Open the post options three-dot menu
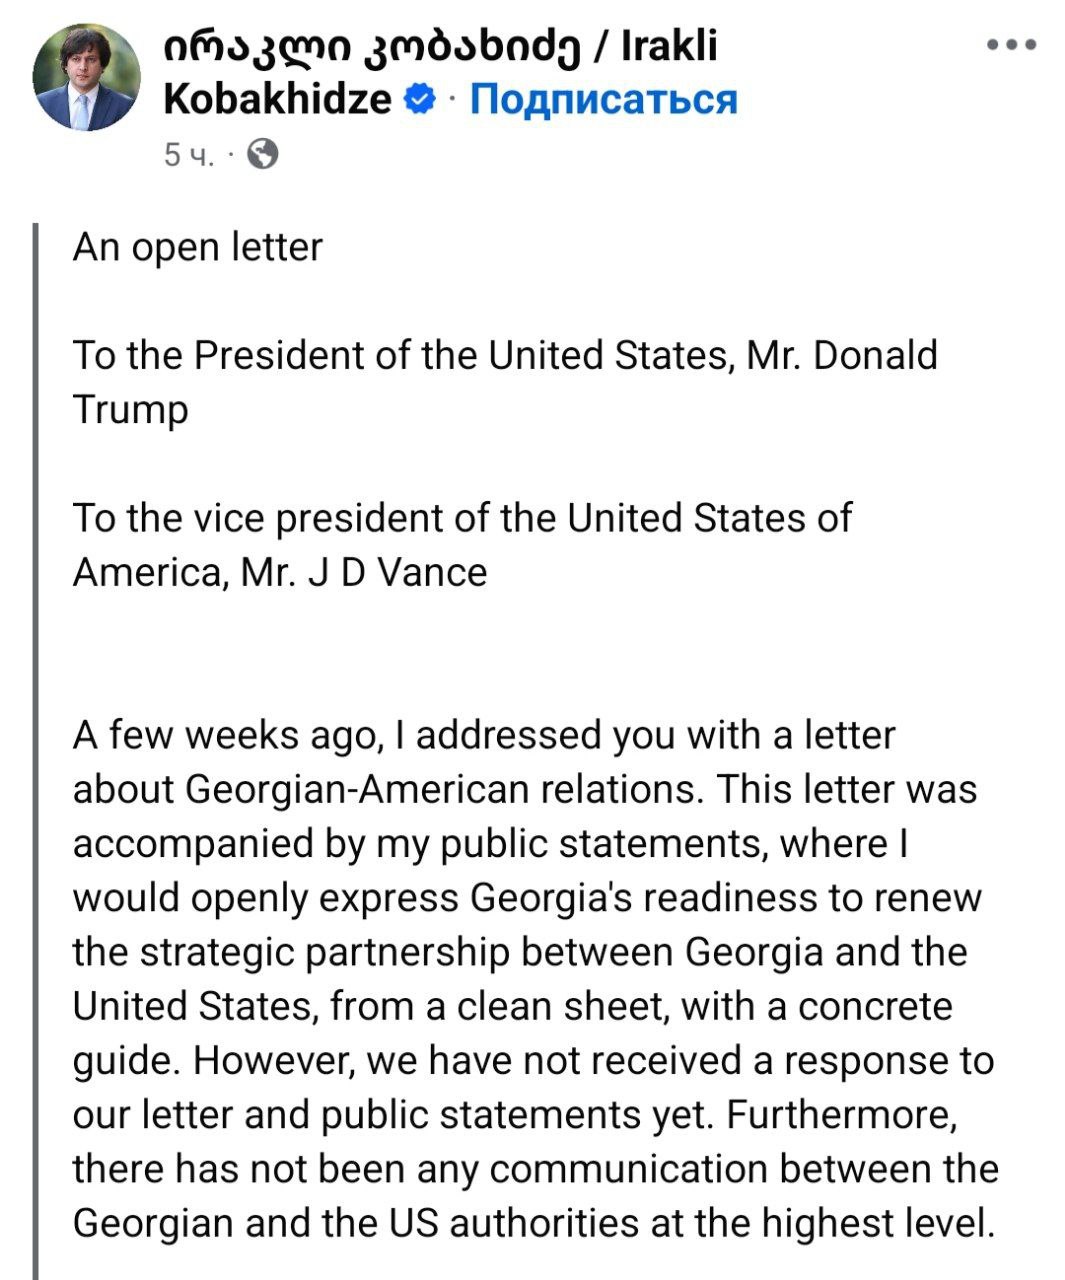Viewport: 1065px width, 1280px height. (1011, 45)
